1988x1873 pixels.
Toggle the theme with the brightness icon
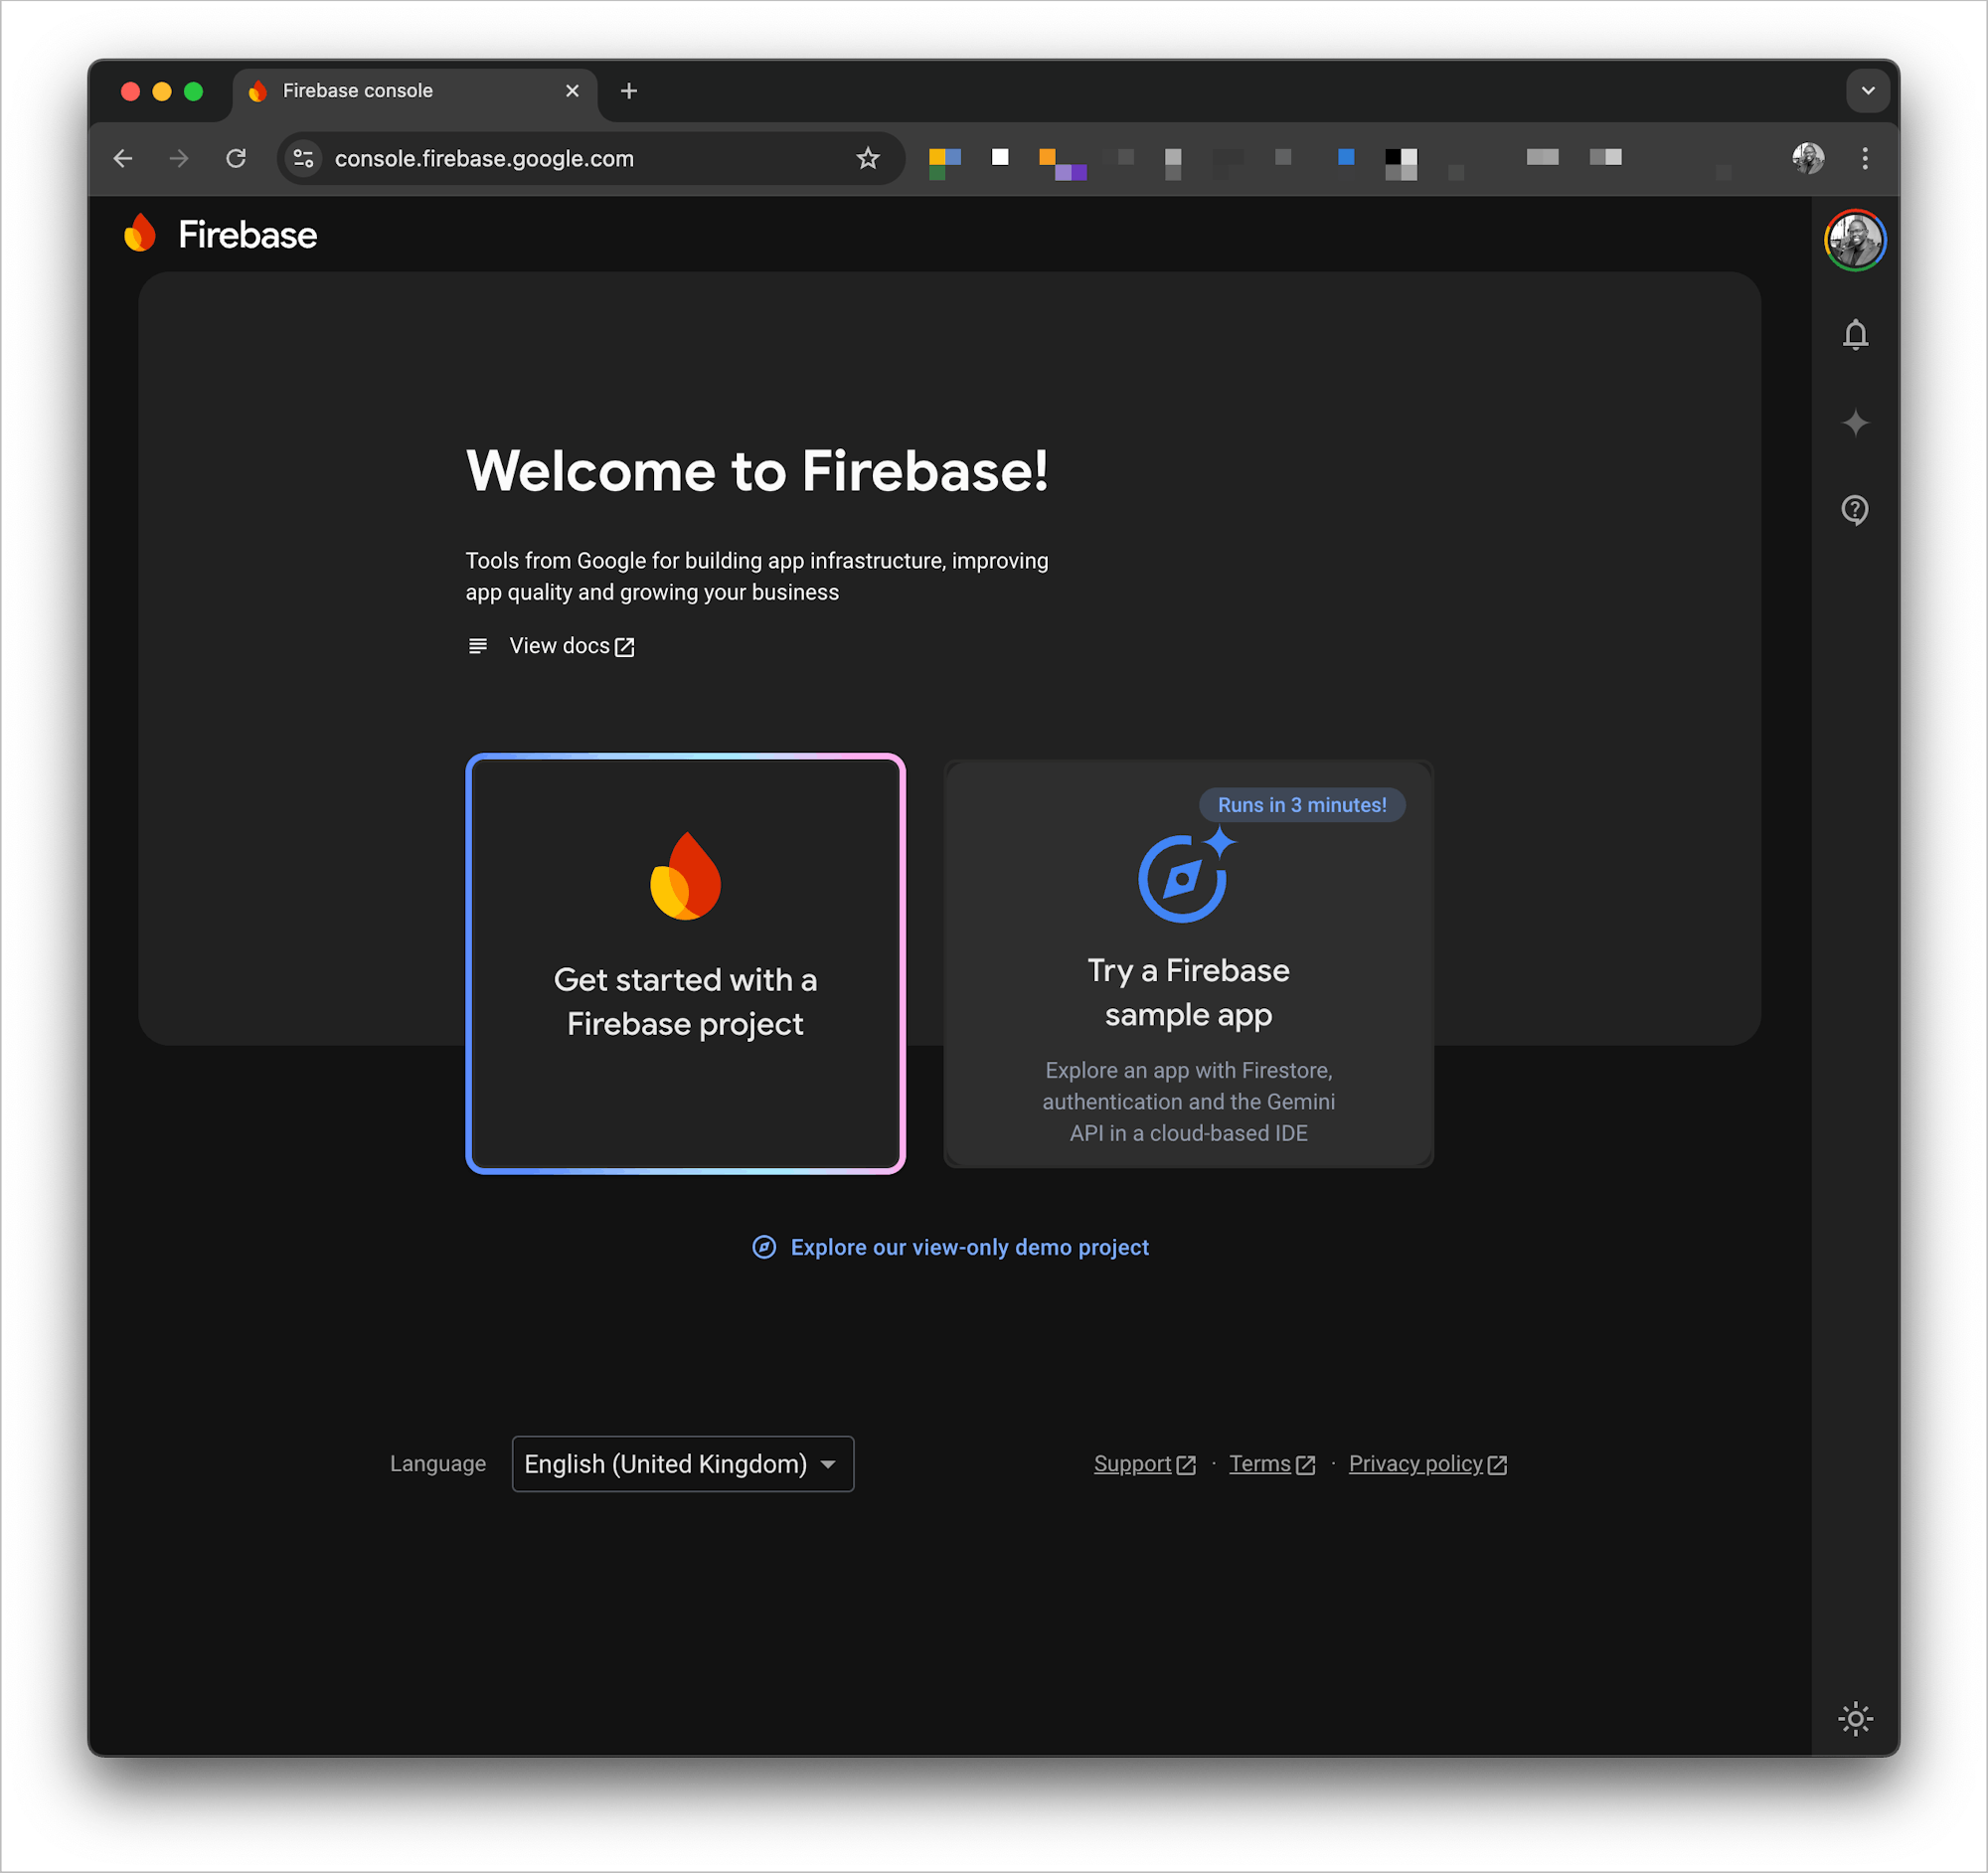pos(1855,1719)
